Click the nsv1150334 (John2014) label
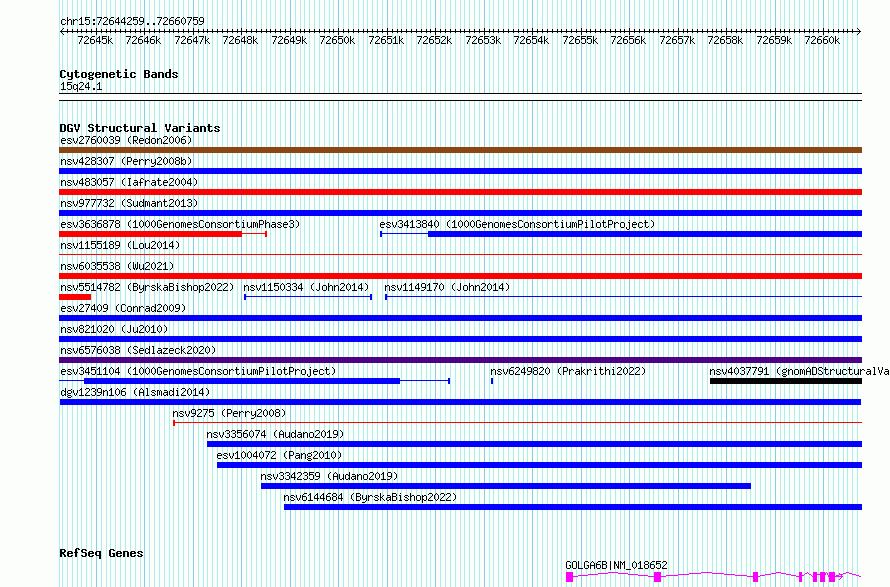Image resolution: width=890 pixels, height=587 pixels. click(x=306, y=287)
